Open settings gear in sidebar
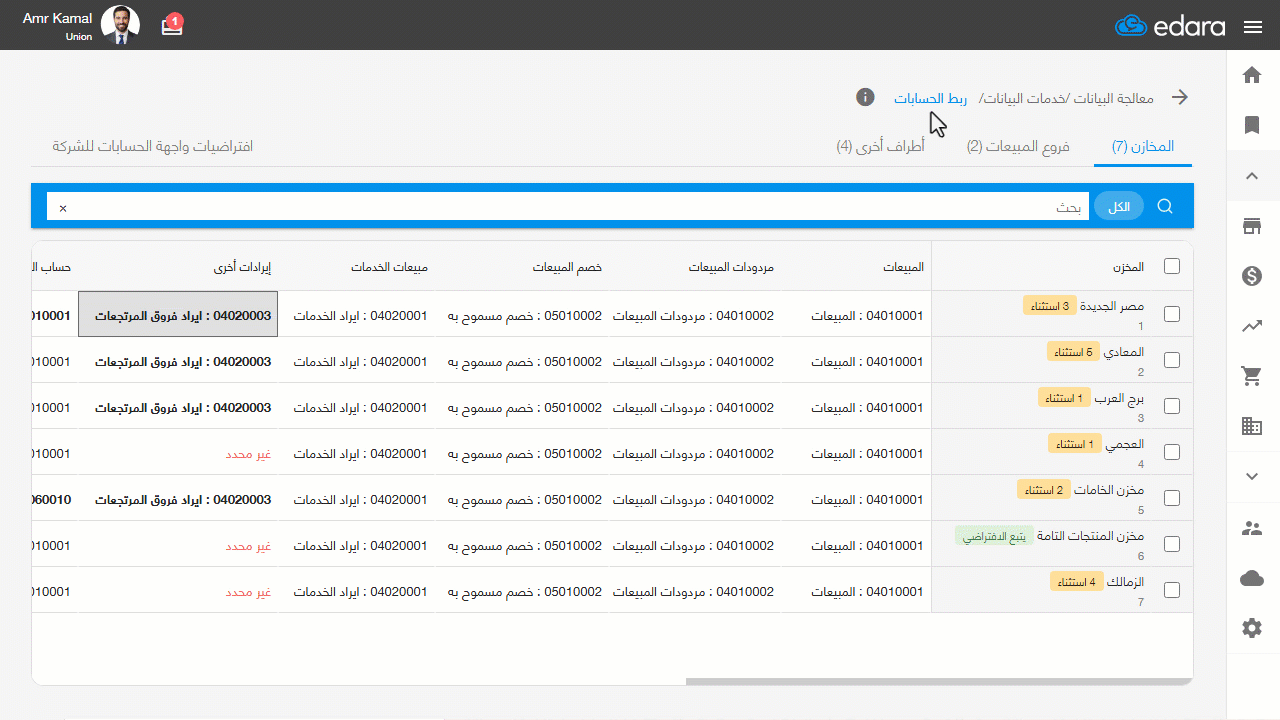 1251,628
